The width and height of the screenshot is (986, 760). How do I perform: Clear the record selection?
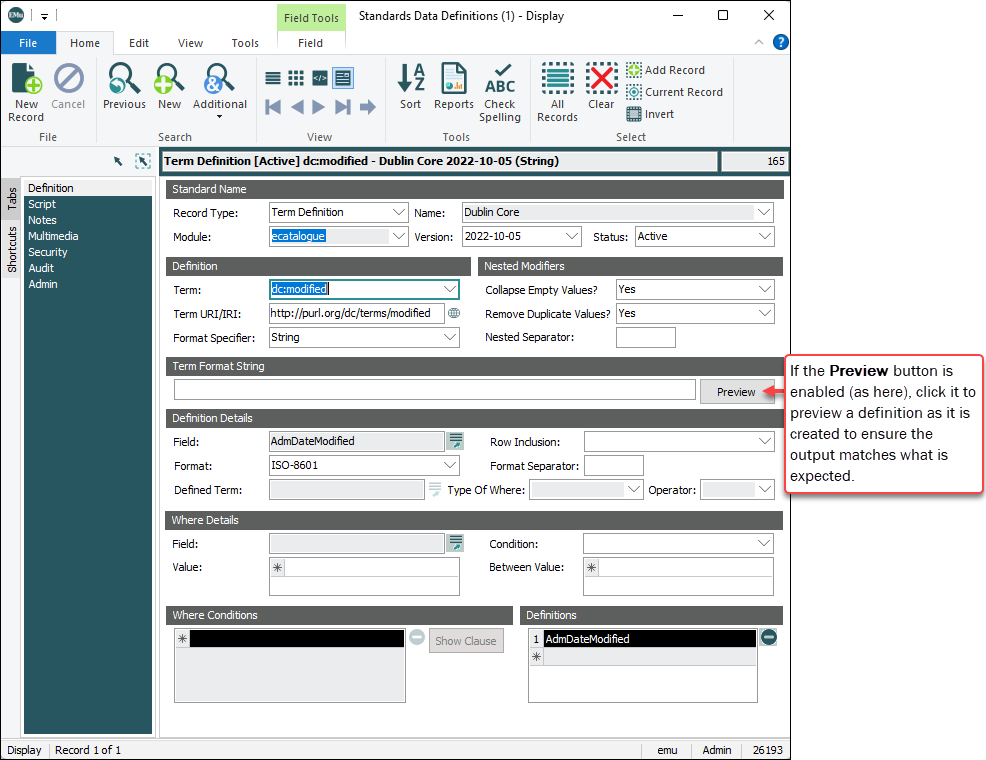click(601, 86)
